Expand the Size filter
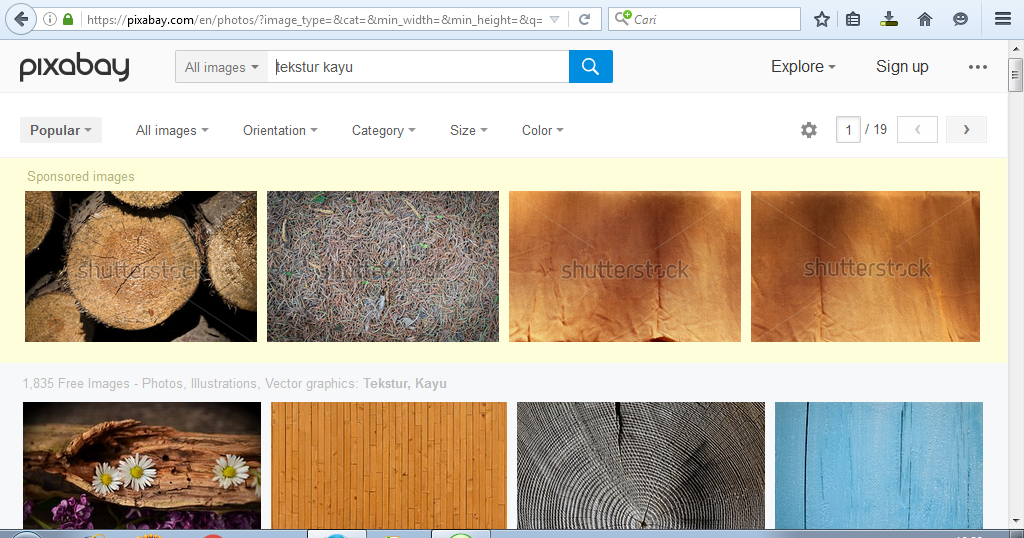The width and height of the screenshot is (1024, 538). point(469,131)
